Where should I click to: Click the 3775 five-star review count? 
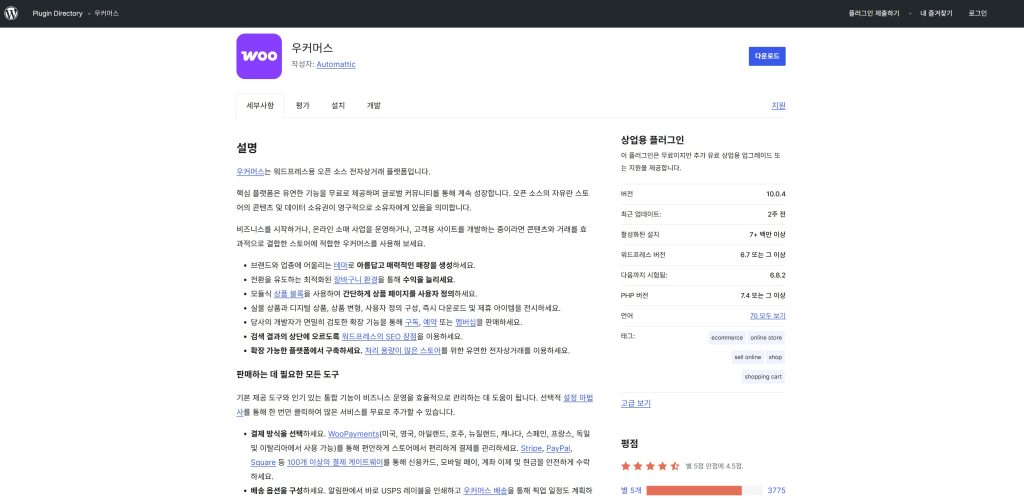point(776,490)
